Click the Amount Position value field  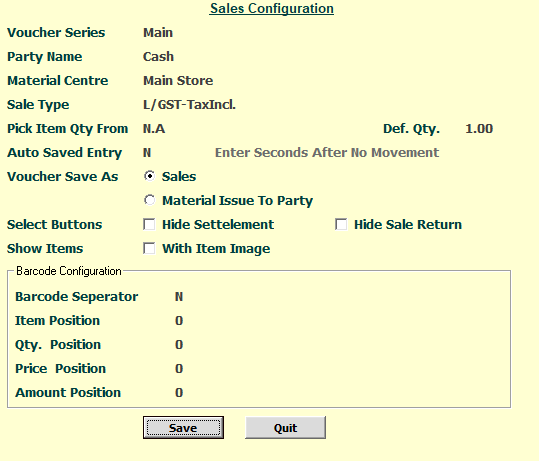pos(179,393)
